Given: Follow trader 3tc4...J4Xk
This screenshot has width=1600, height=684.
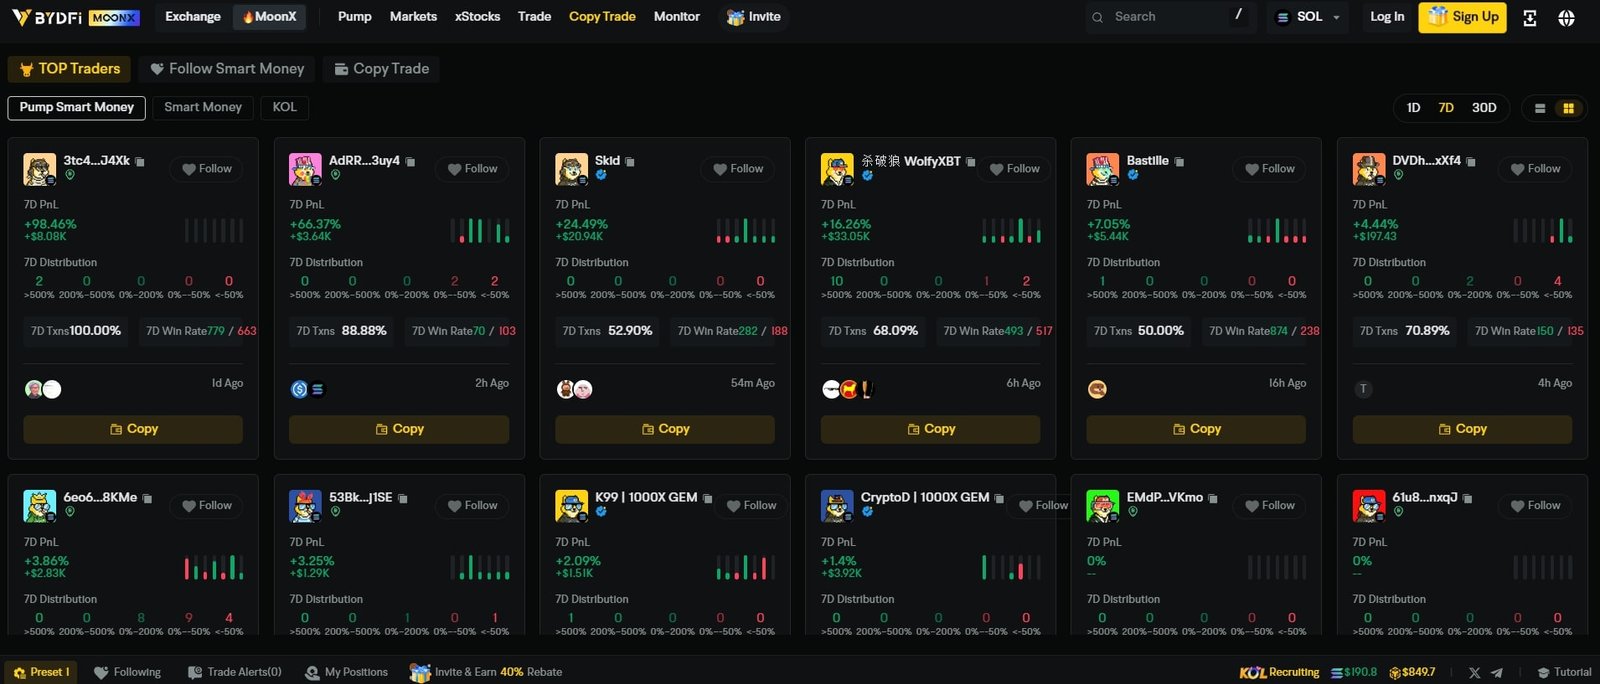Looking at the screenshot, I should click(x=207, y=169).
